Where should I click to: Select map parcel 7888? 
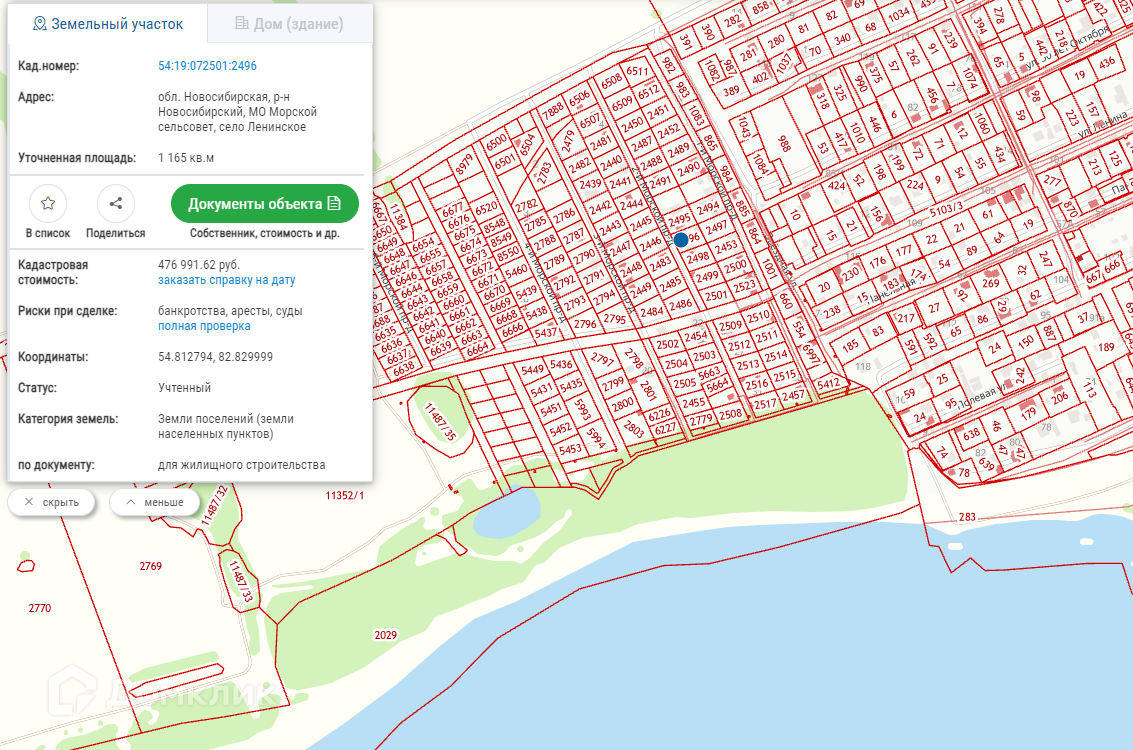[553, 111]
